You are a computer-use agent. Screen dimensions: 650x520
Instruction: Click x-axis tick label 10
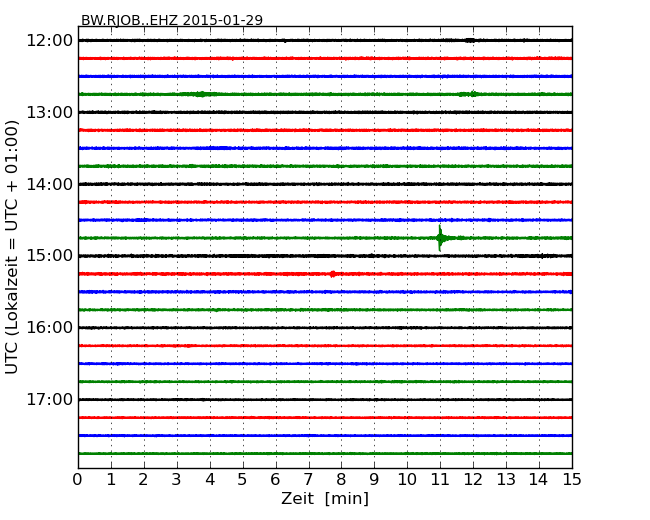coord(407,480)
